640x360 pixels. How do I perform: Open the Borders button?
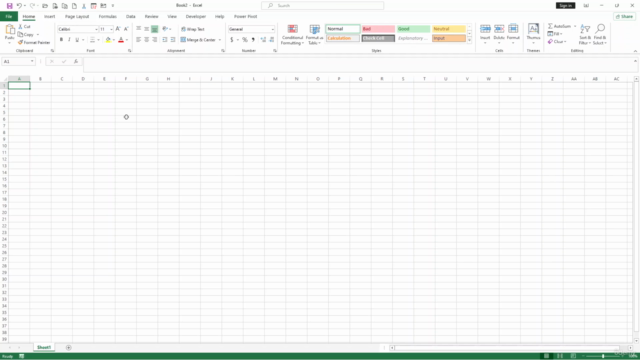93,40
